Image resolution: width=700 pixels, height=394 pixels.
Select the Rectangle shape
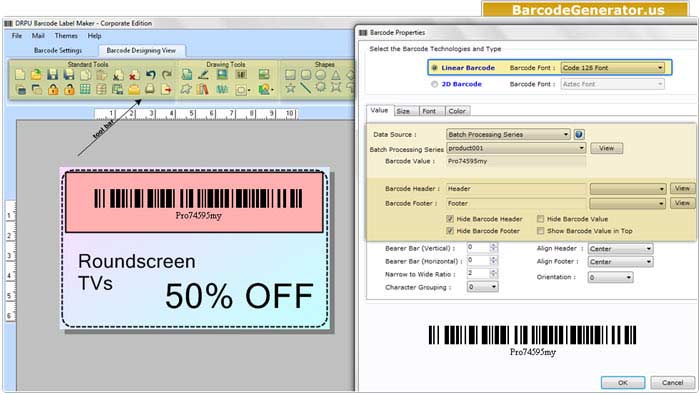[290, 75]
